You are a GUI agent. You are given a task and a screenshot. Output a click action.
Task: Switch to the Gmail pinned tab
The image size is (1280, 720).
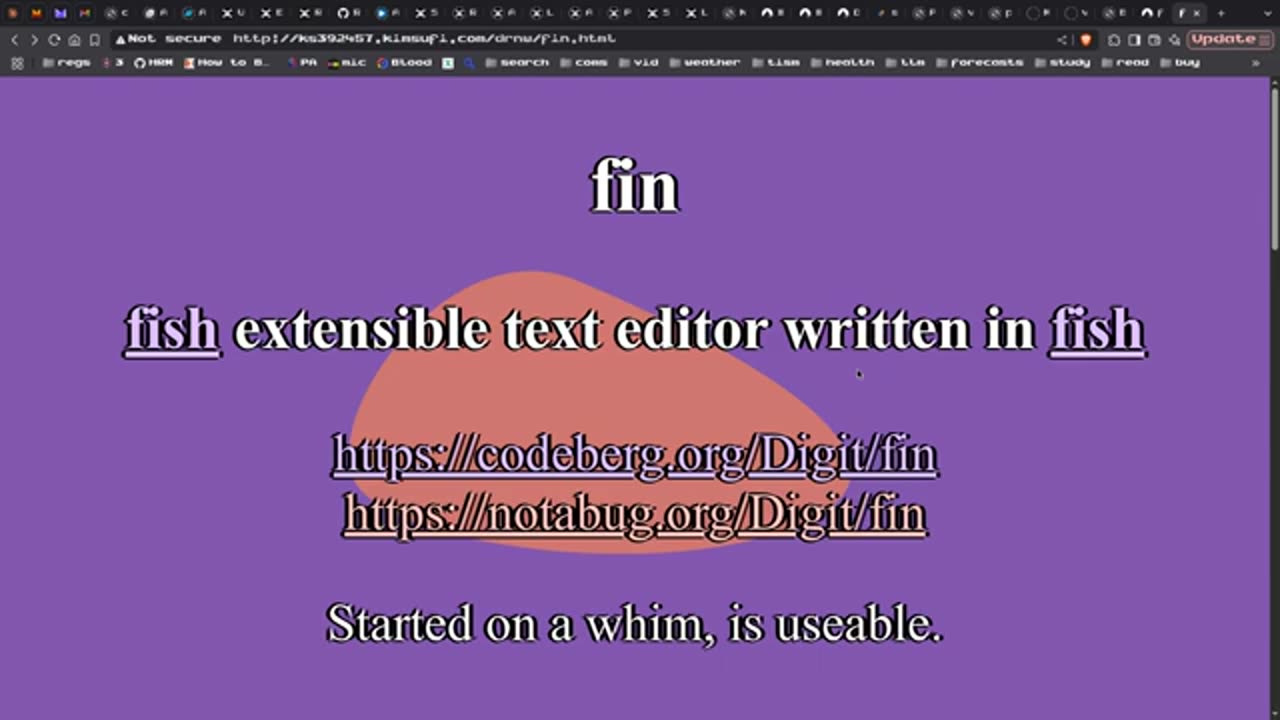click(85, 13)
